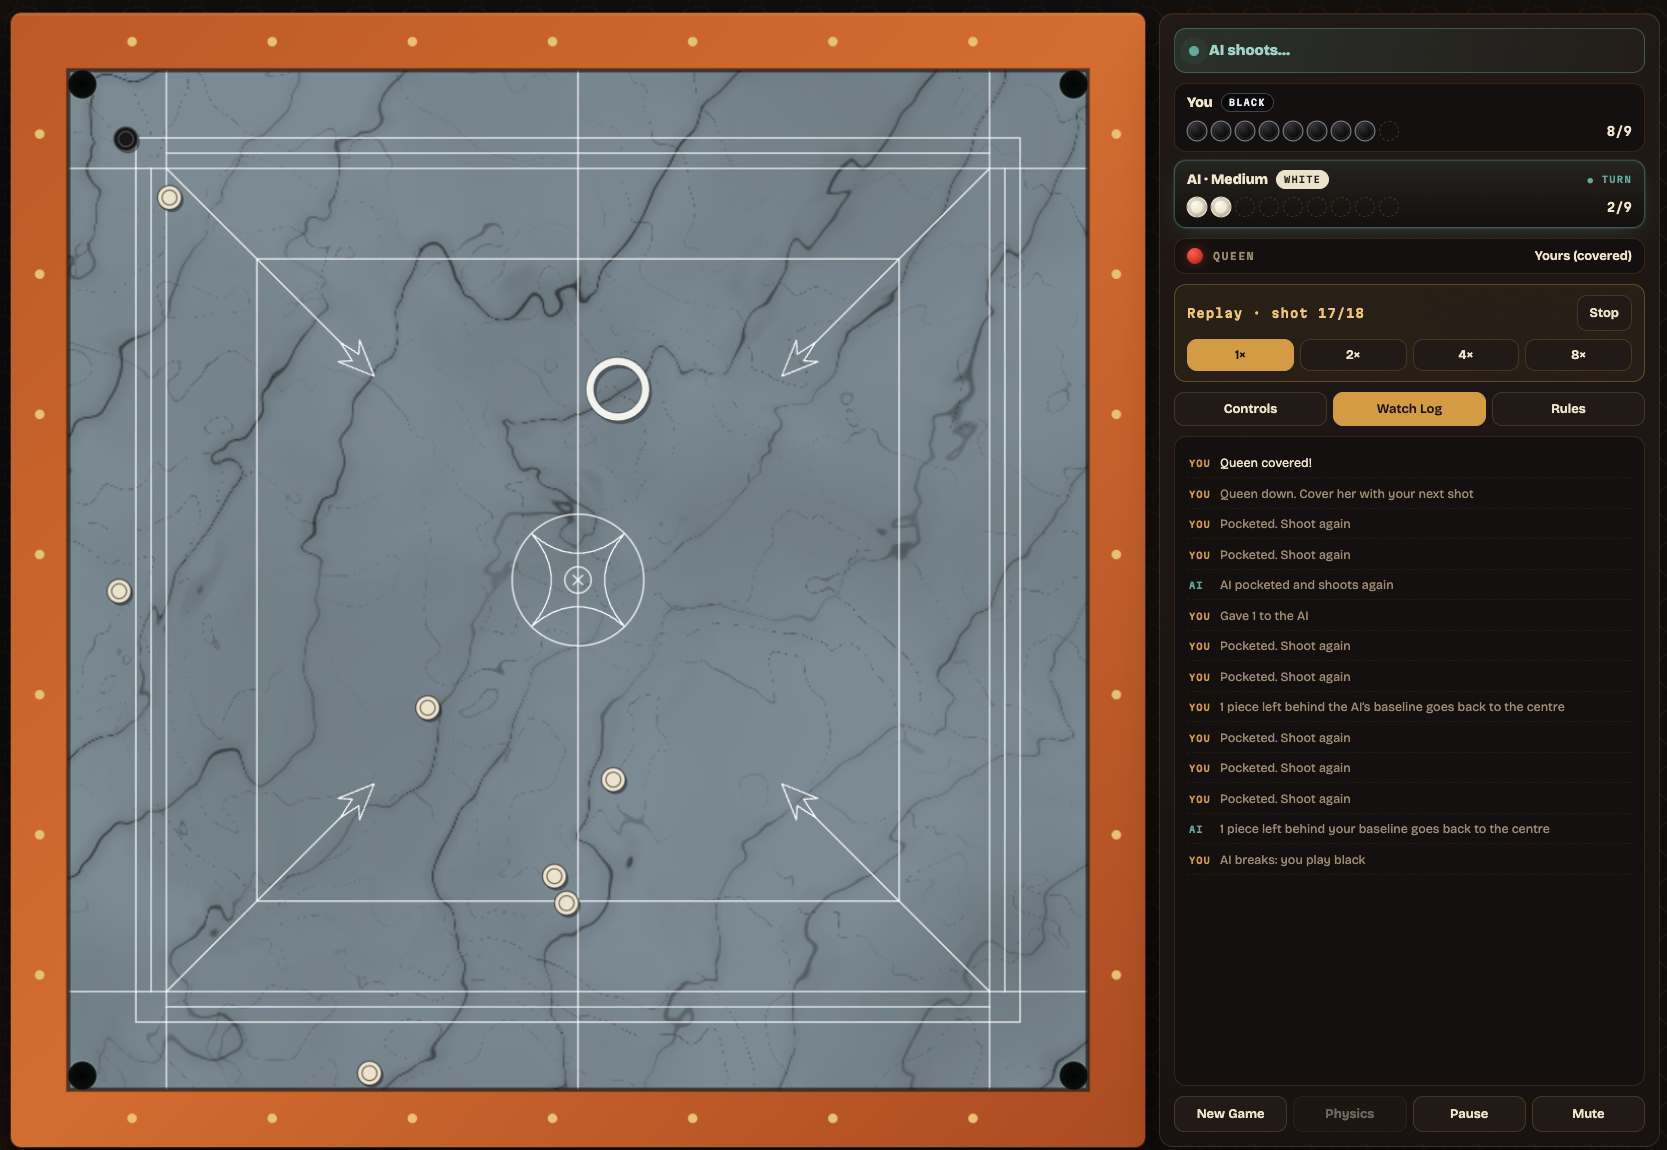Mute the game sound
The width and height of the screenshot is (1667, 1150).
coord(1588,1114)
